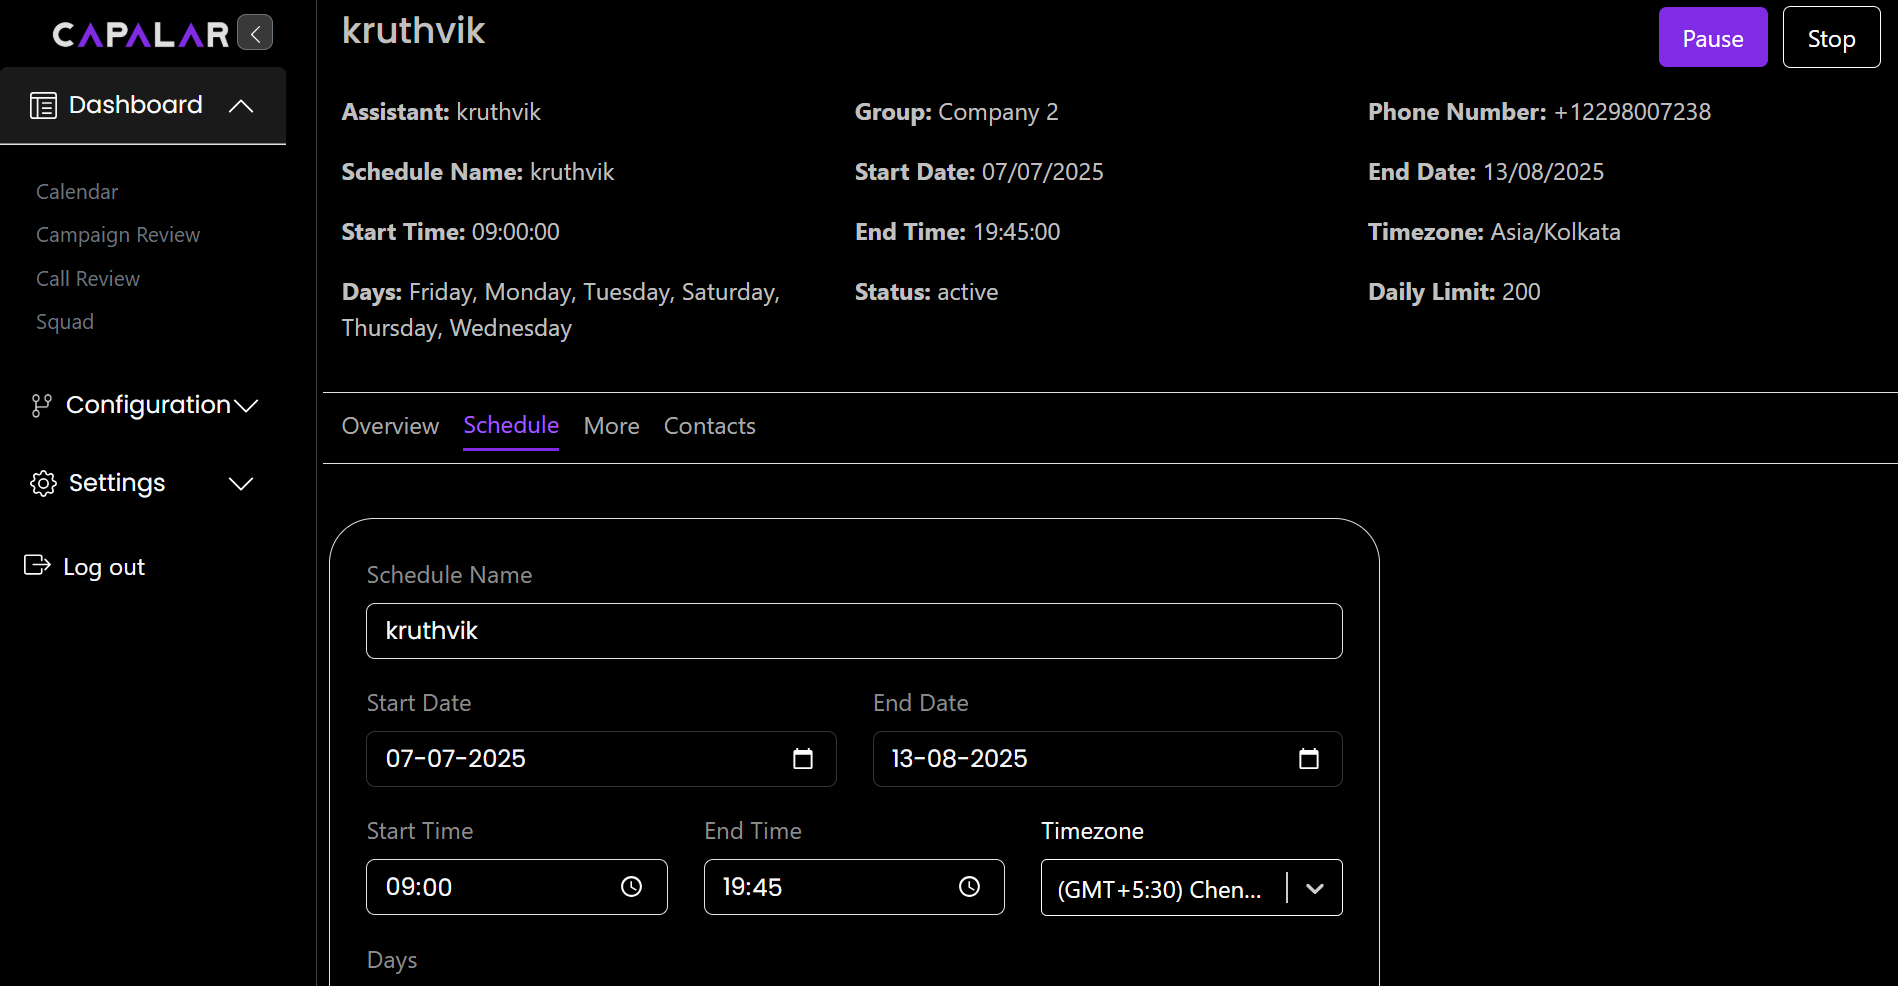This screenshot has height=986, width=1898.
Task: Open the Timezone dropdown
Action: pyautogui.click(x=1314, y=888)
